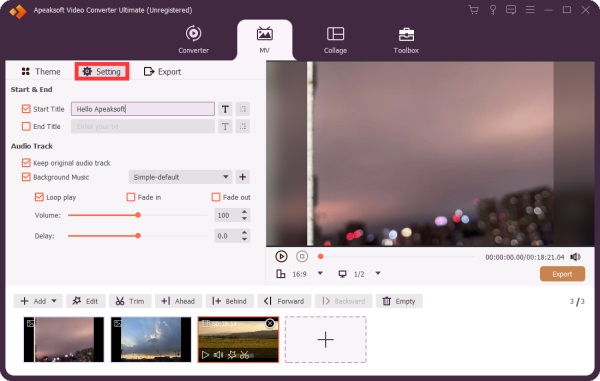Select the blue sky clouds thumbnail
This screenshot has width=600, height=381.
151,339
